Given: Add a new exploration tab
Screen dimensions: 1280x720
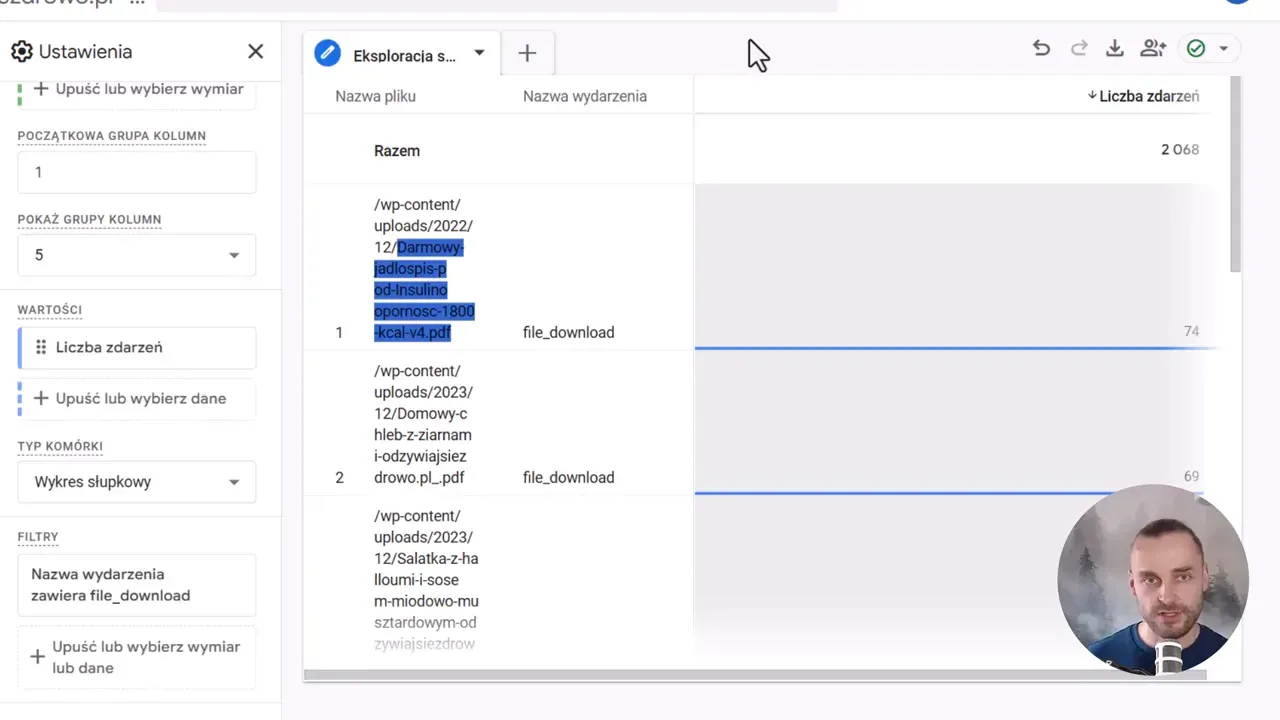Looking at the screenshot, I should coord(527,54).
